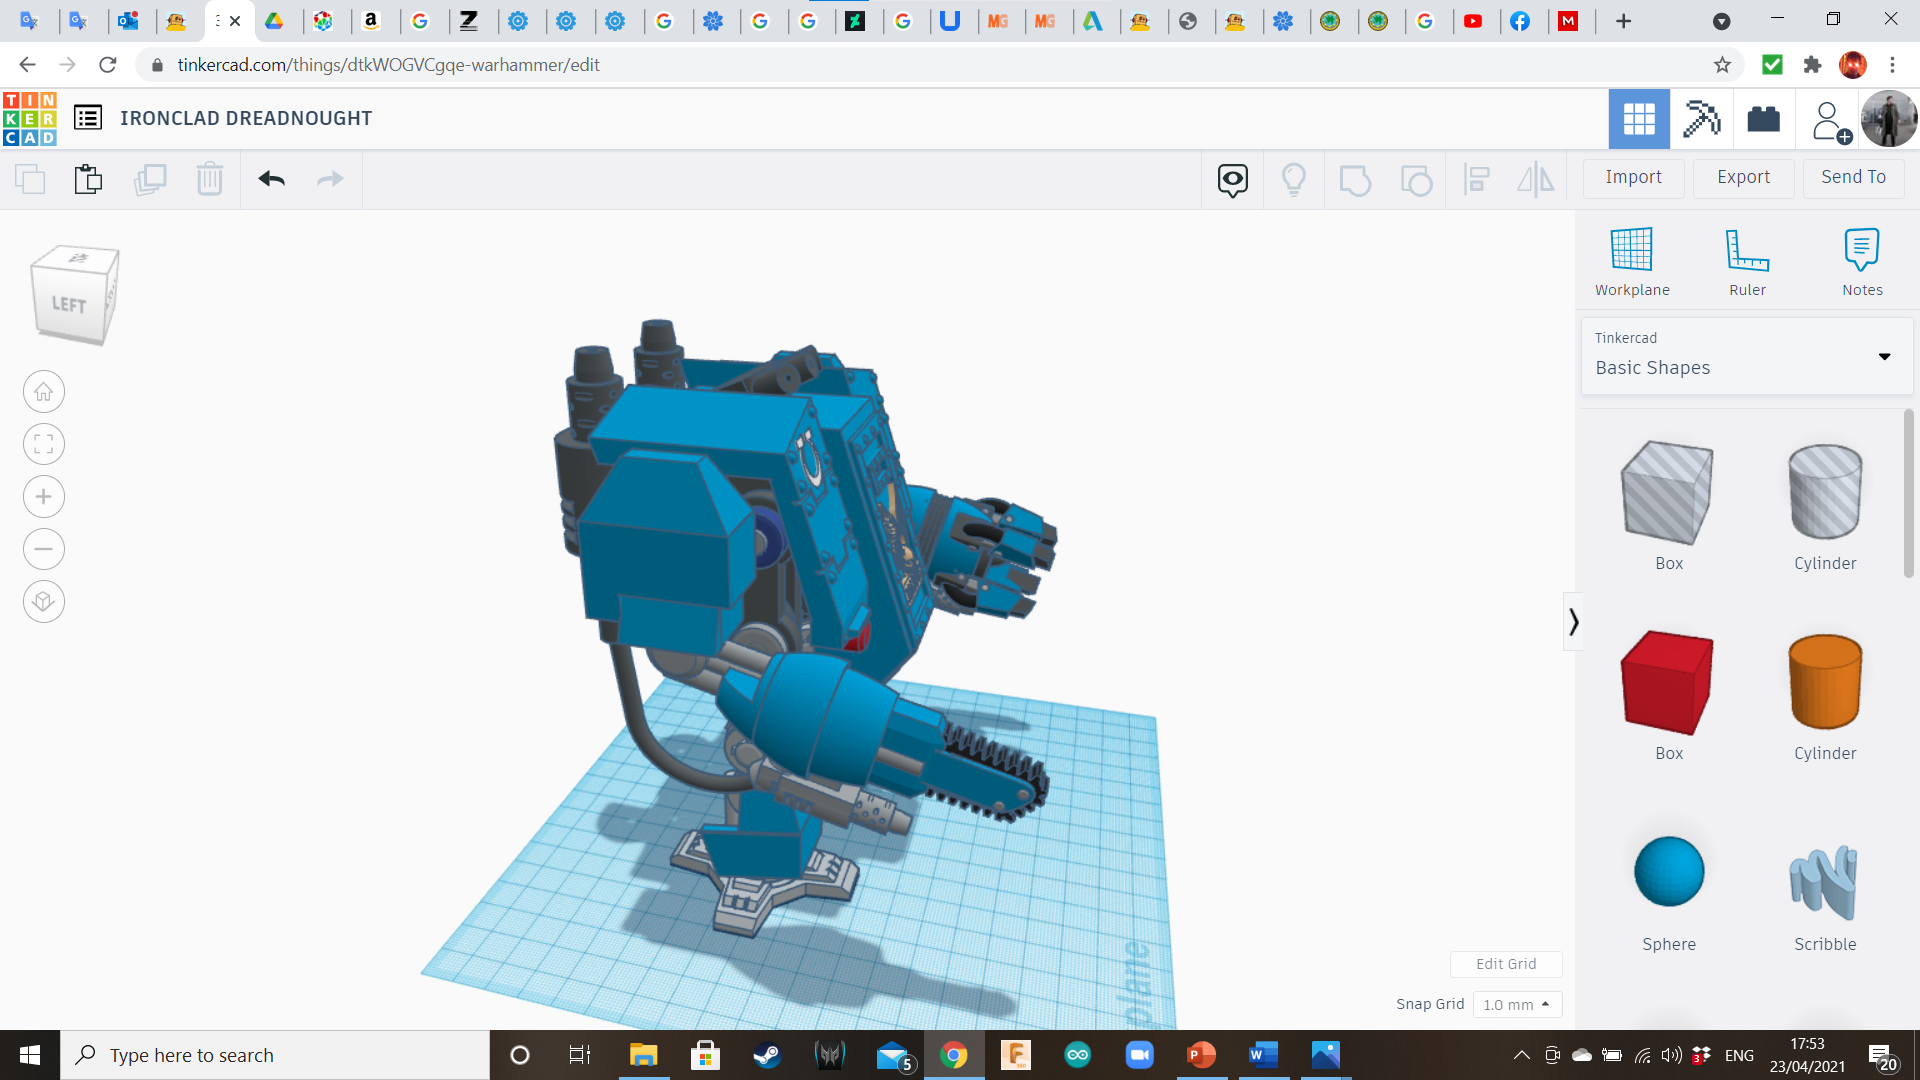
Task: Expand the Basic Shapes dropdown
Action: [x=1884, y=357]
